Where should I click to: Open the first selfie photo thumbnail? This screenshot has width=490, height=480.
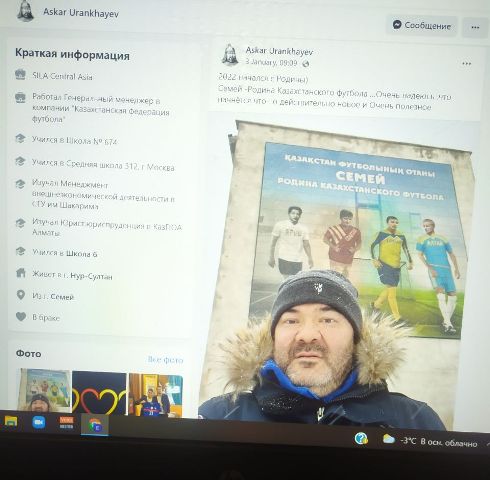coord(45,390)
